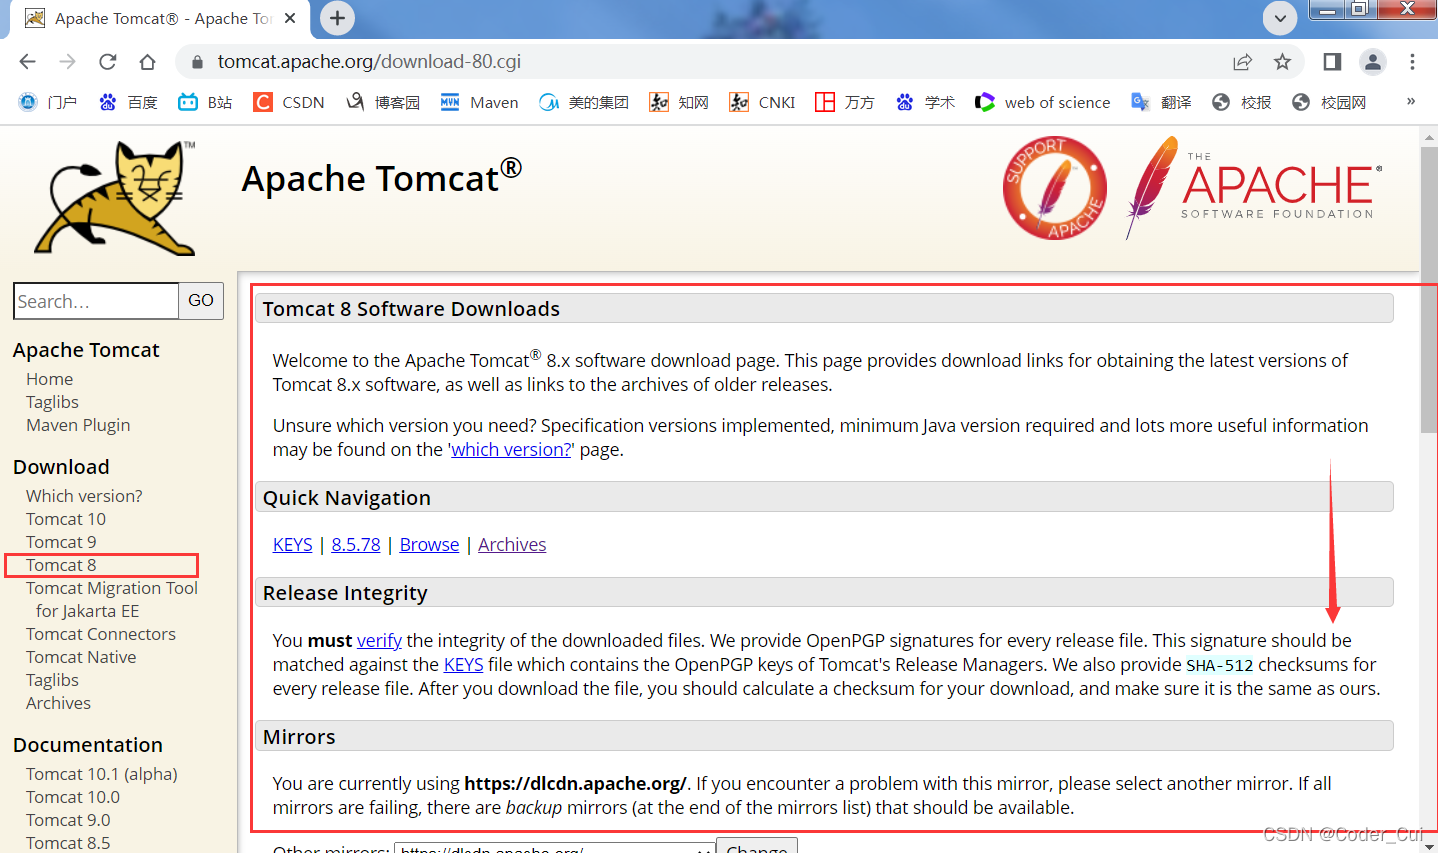Open the Browse quick navigation link
Screen dimensions: 1438x853
click(x=429, y=545)
